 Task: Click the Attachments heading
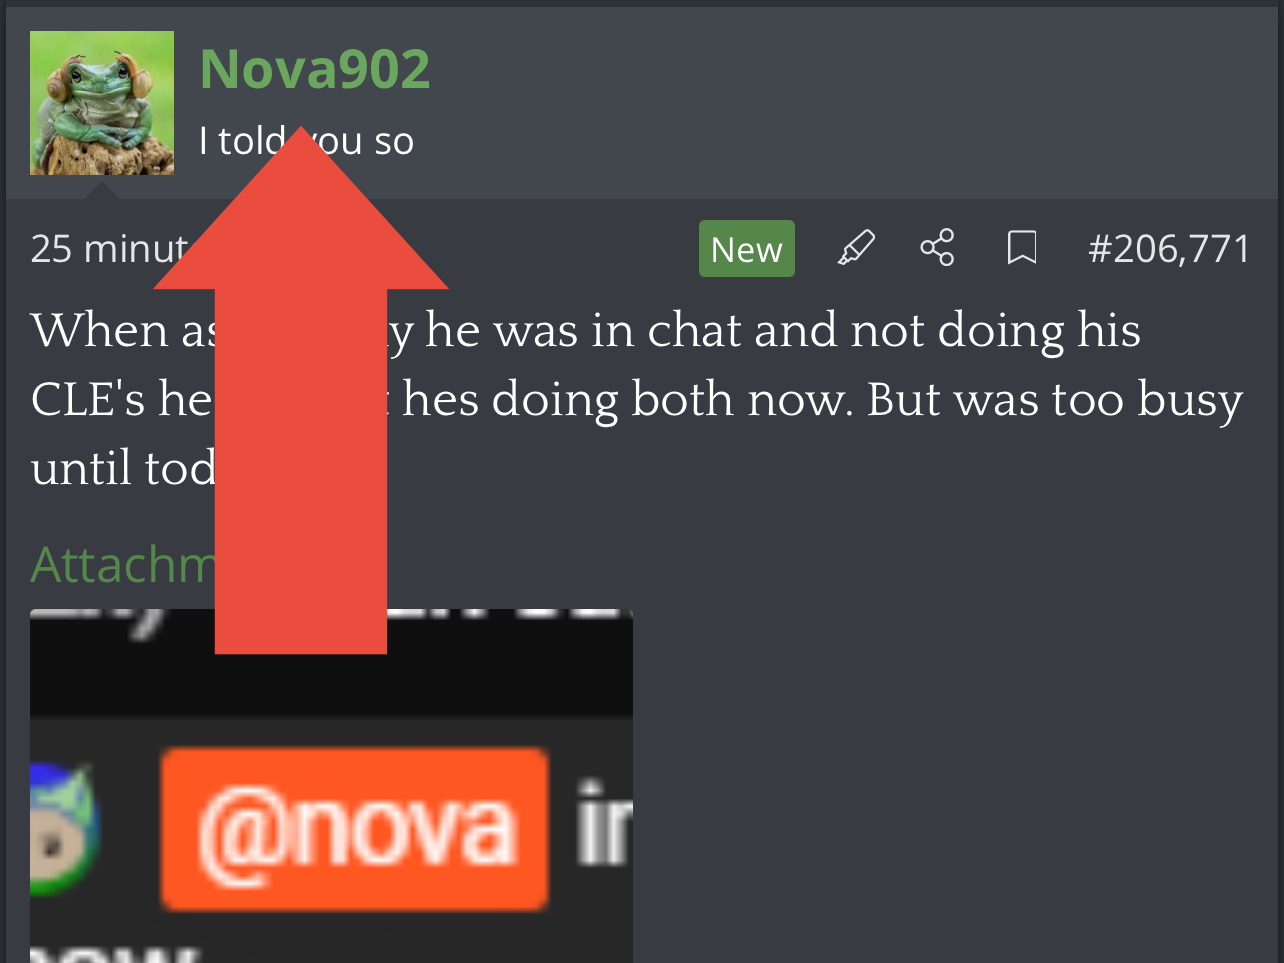tap(123, 565)
